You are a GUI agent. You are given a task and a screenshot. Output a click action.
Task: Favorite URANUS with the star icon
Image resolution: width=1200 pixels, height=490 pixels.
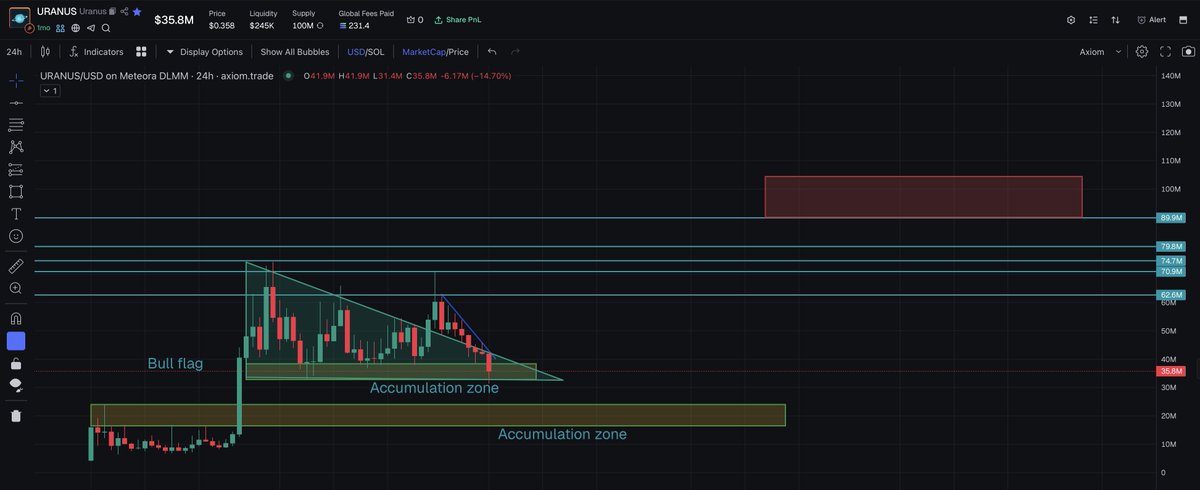coord(137,11)
